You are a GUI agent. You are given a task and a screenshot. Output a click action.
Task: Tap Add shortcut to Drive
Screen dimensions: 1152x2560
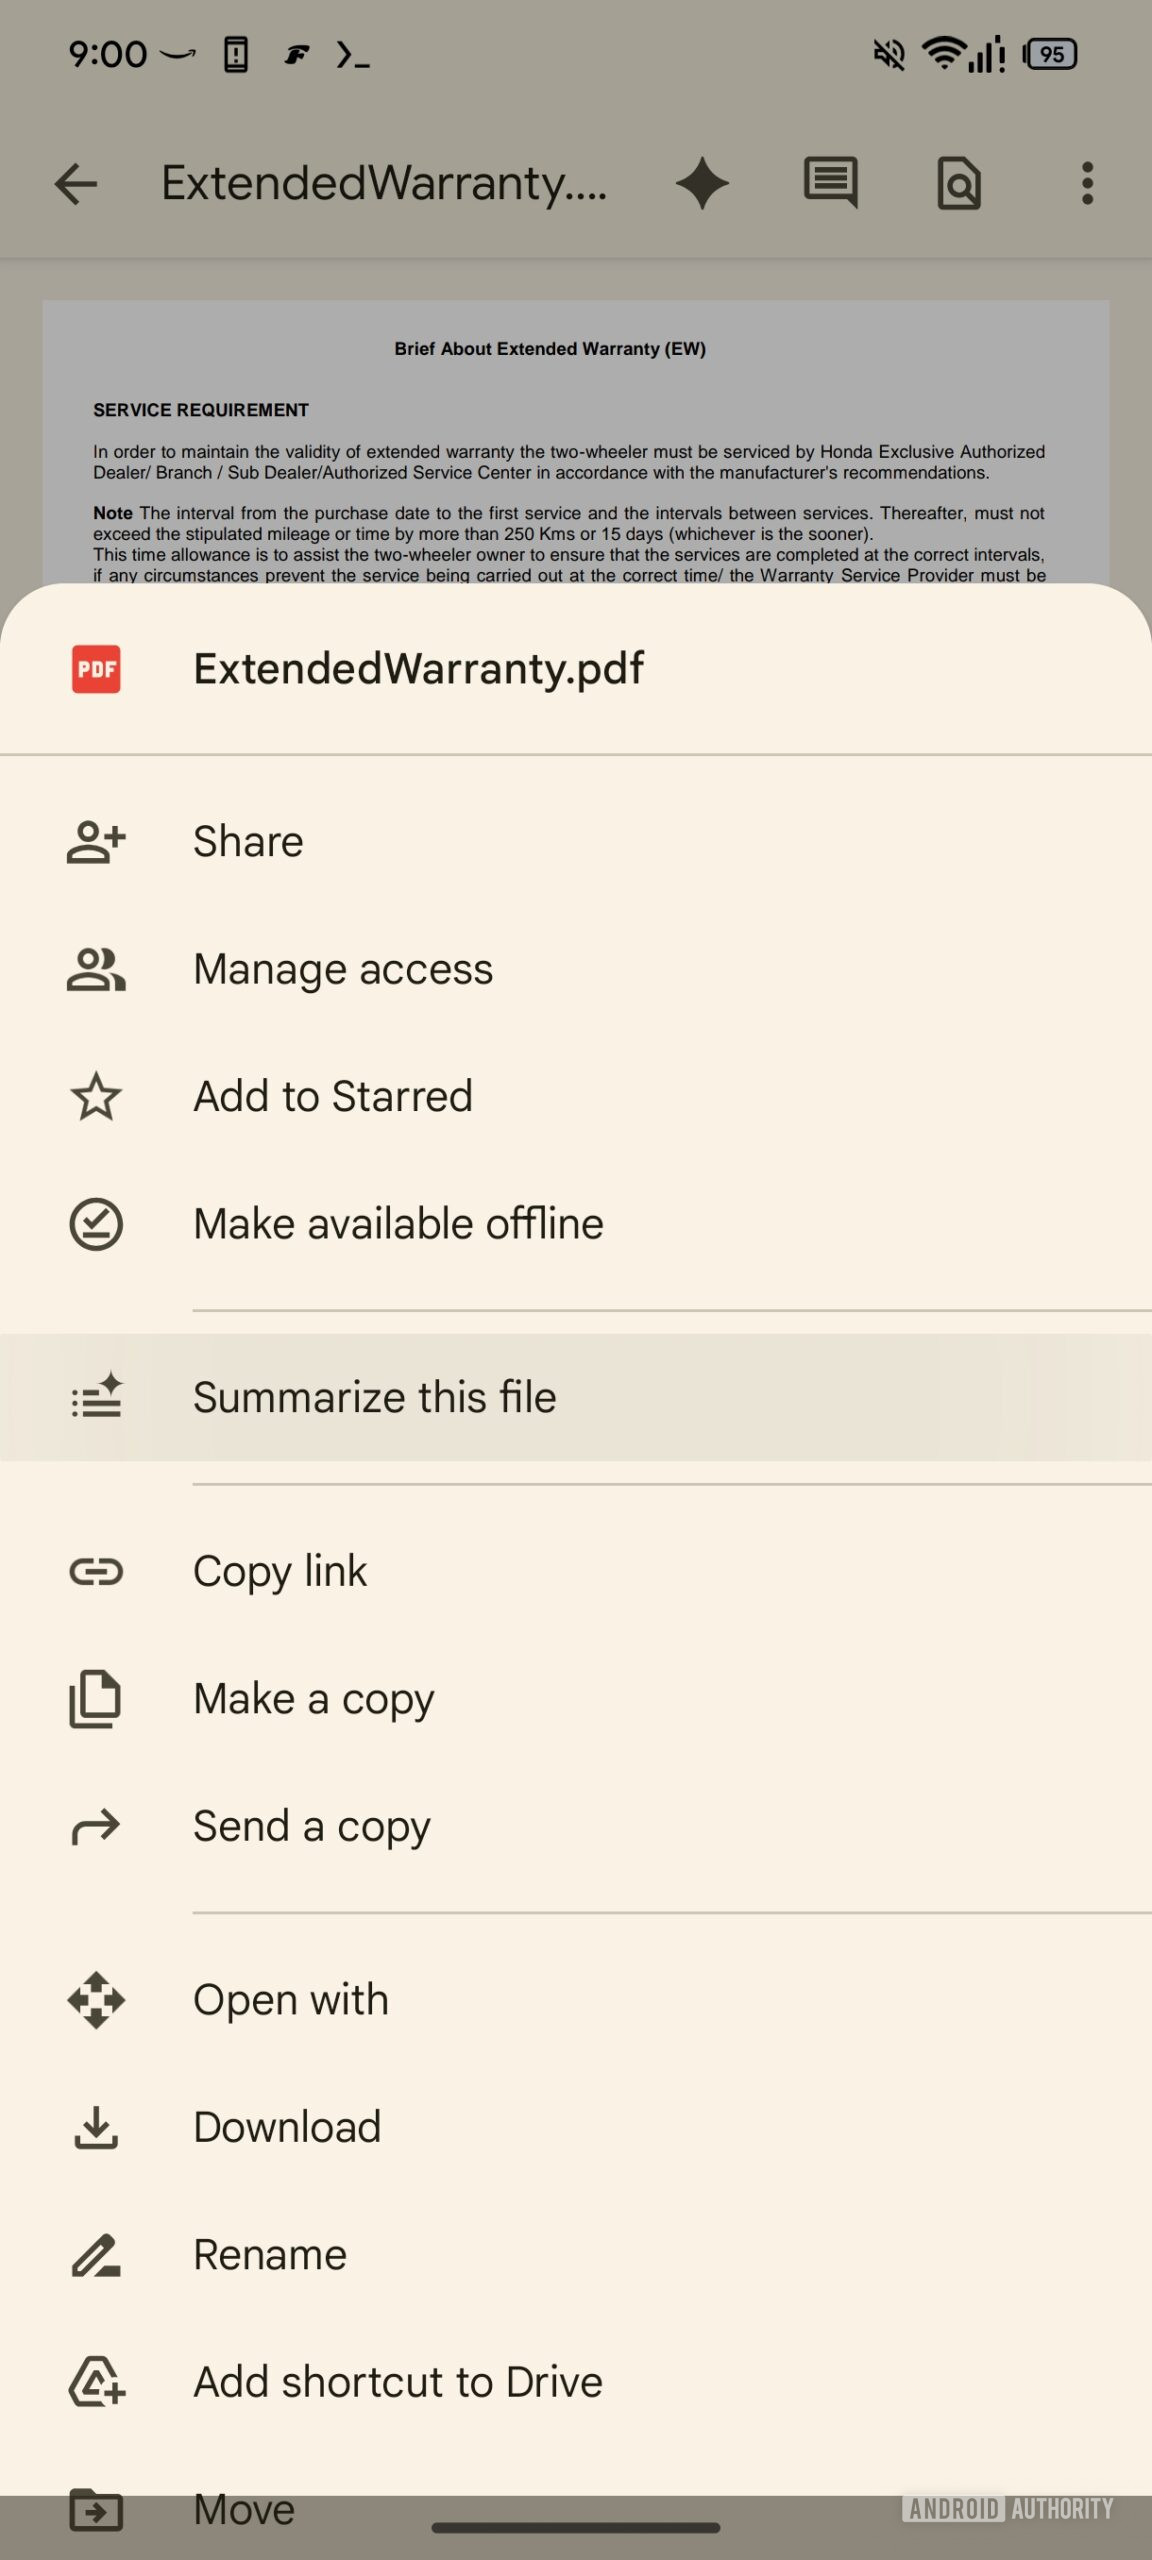click(x=397, y=2382)
